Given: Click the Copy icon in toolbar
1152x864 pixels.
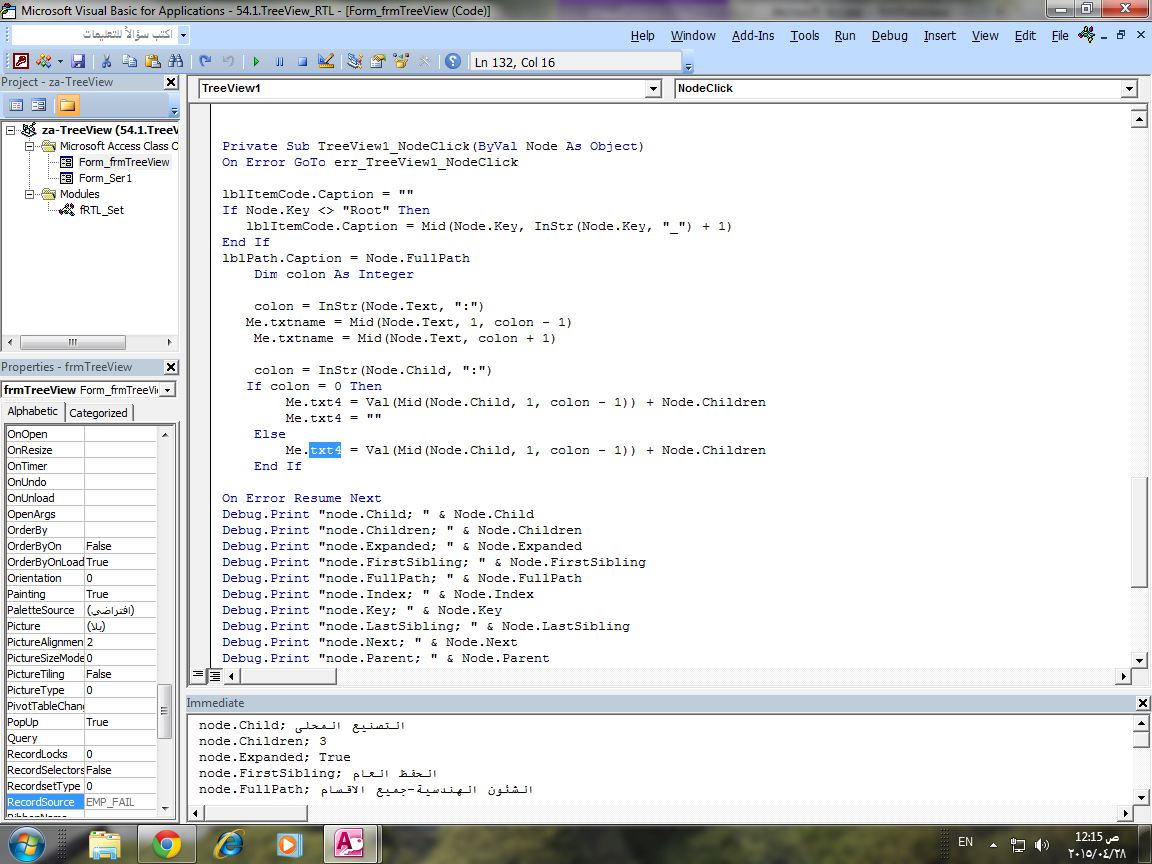Looking at the screenshot, I should [x=129, y=61].
